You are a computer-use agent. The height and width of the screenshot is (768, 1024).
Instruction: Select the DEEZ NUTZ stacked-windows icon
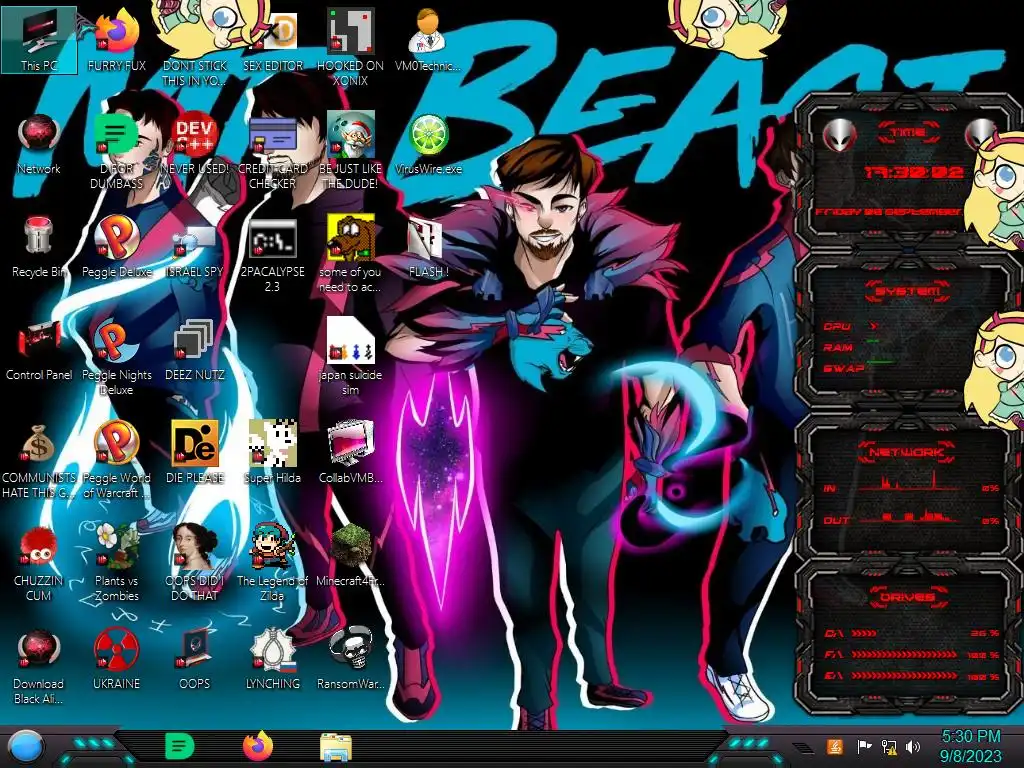pyautogui.click(x=195, y=350)
